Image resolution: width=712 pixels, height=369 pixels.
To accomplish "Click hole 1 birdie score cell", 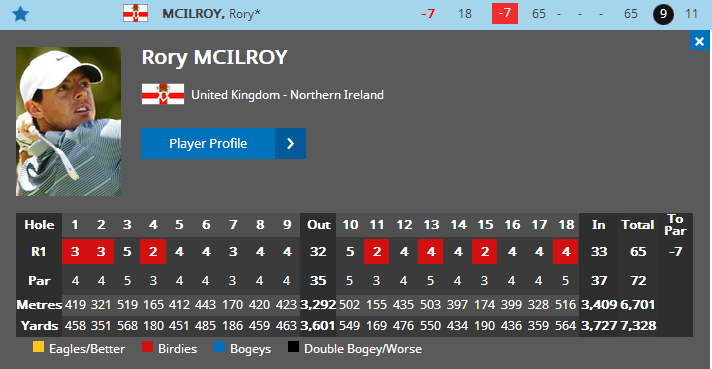I will tap(75, 251).
